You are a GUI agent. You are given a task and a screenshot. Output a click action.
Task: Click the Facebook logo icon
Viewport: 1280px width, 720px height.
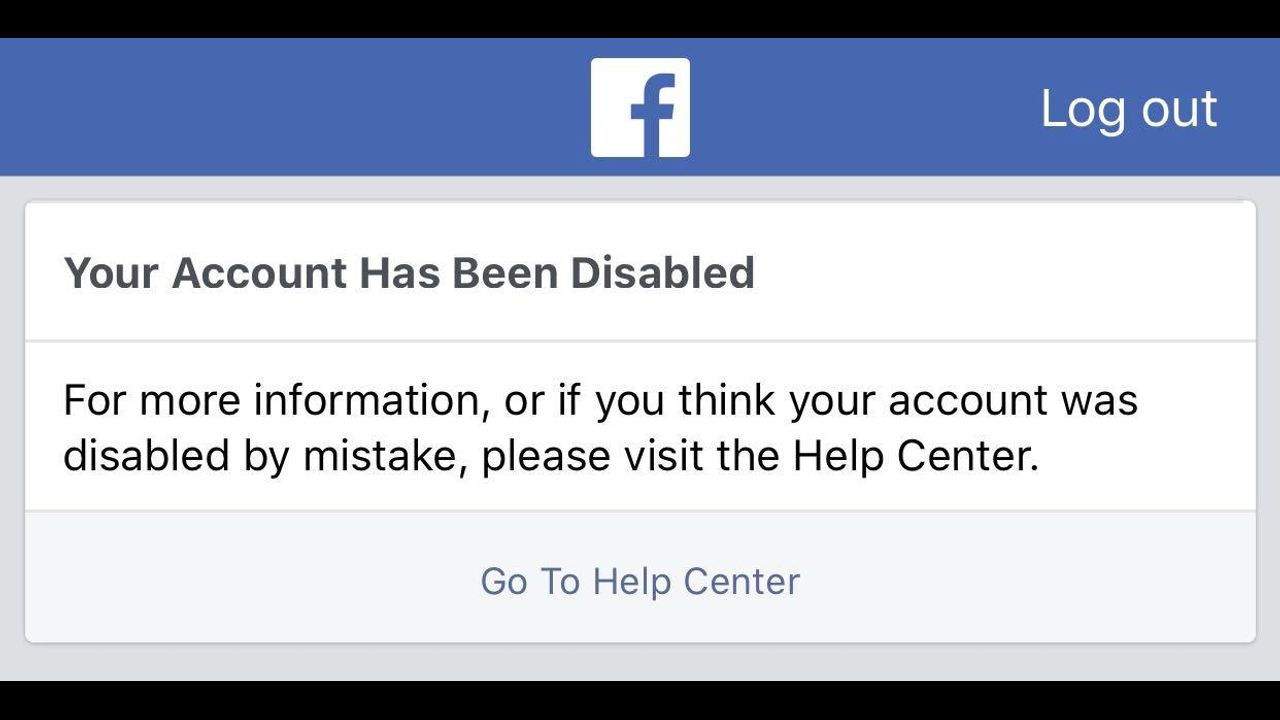pos(640,107)
